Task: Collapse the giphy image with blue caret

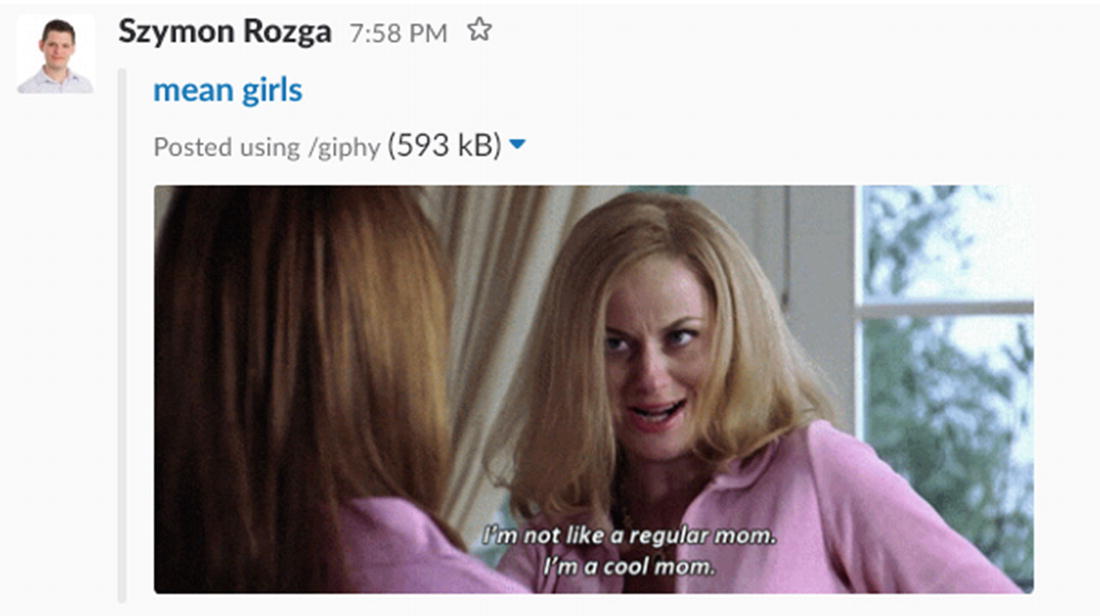Action: coord(517,145)
